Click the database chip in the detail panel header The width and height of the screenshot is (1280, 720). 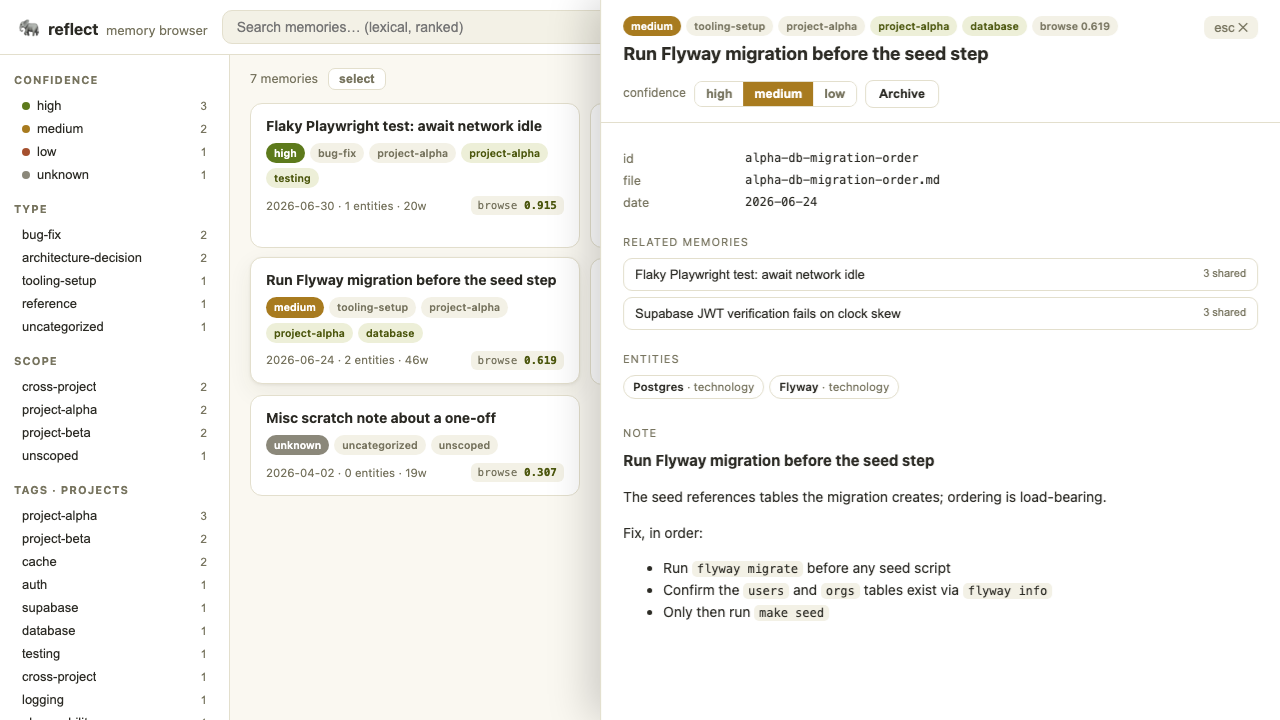click(x=994, y=27)
